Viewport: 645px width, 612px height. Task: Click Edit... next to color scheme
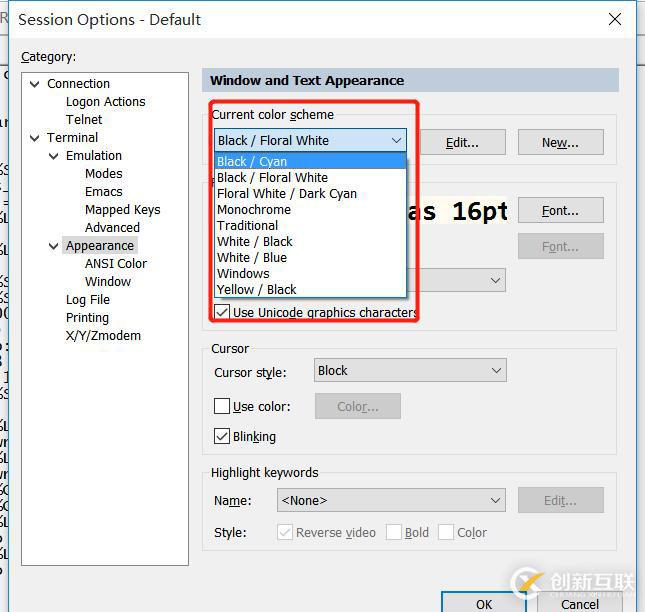(462, 142)
